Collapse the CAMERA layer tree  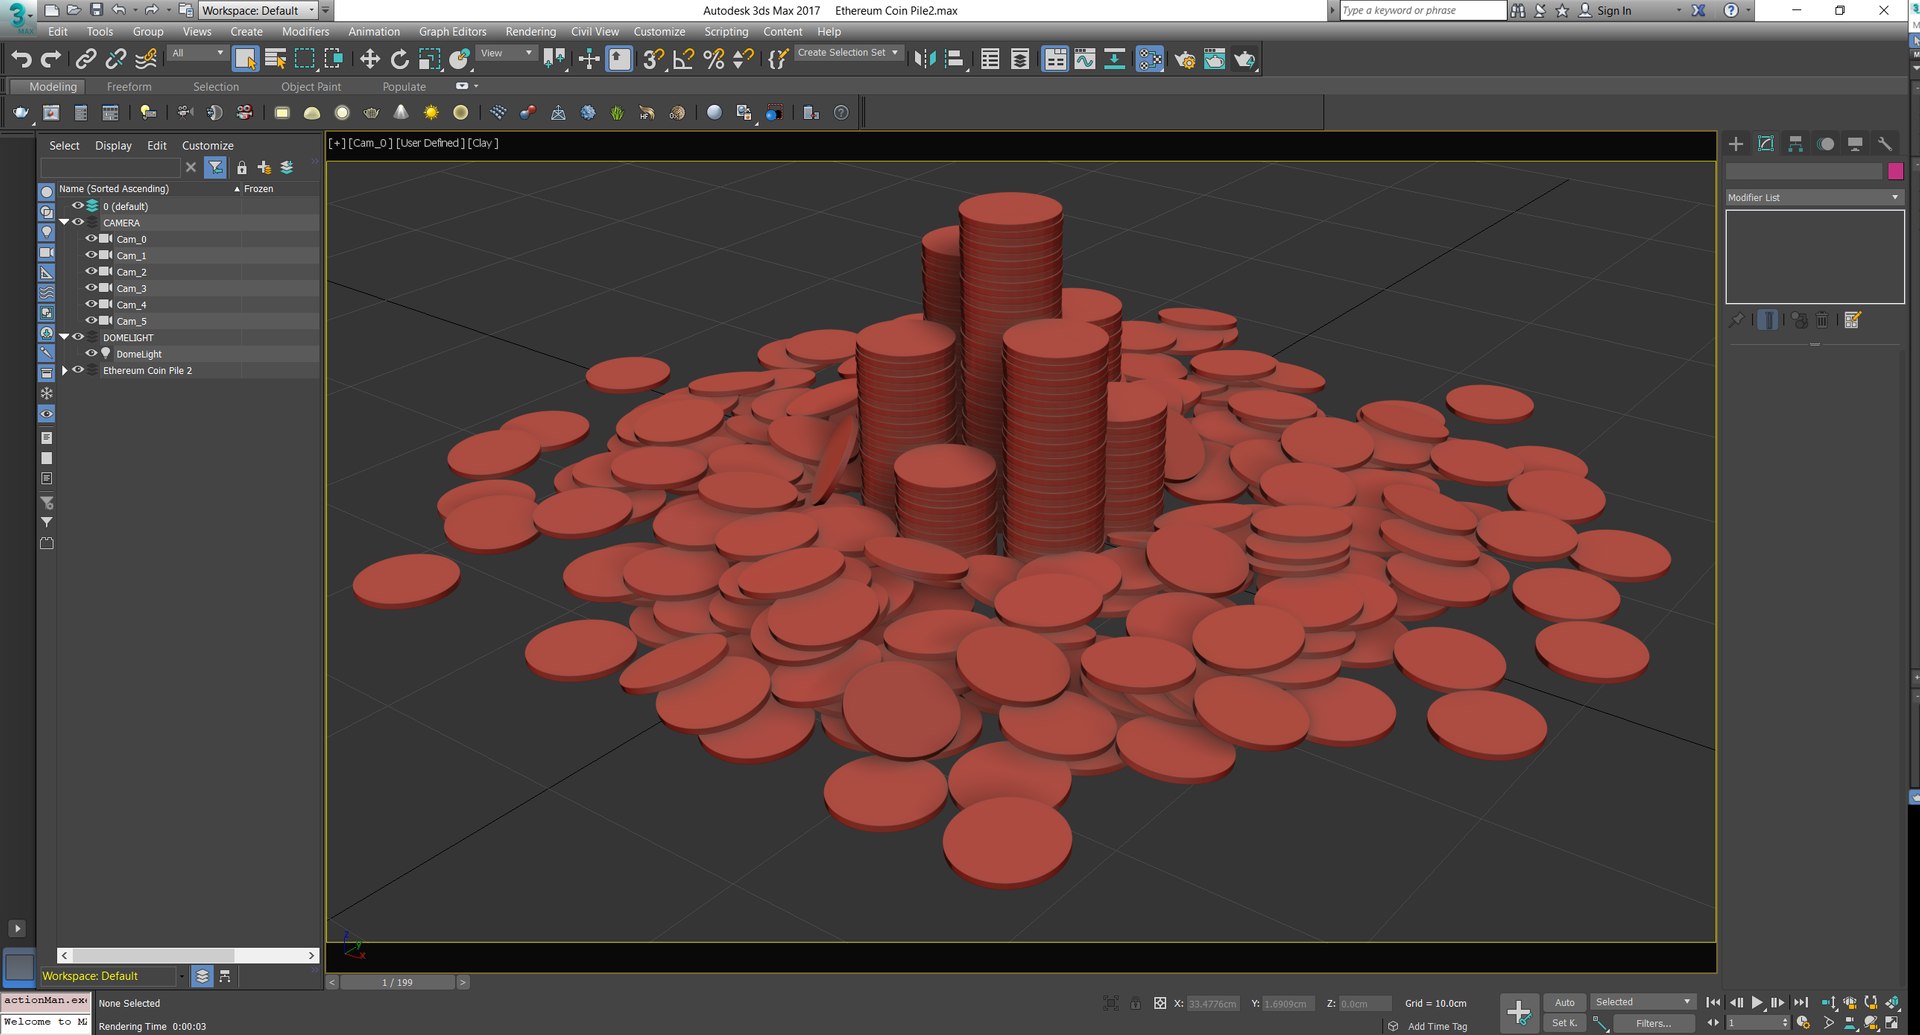(65, 223)
